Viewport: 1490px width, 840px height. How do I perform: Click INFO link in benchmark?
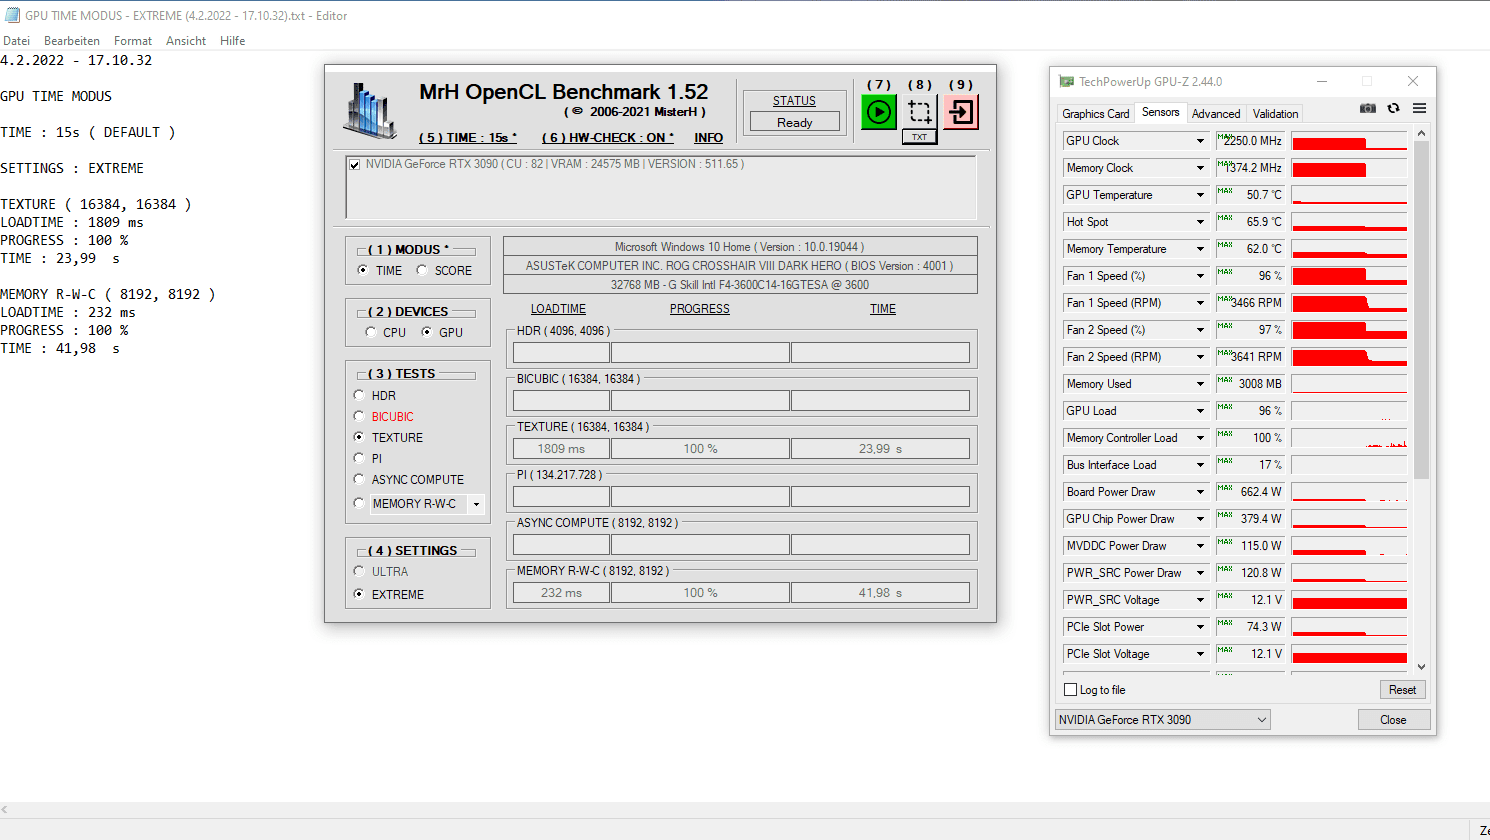tap(708, 138)
